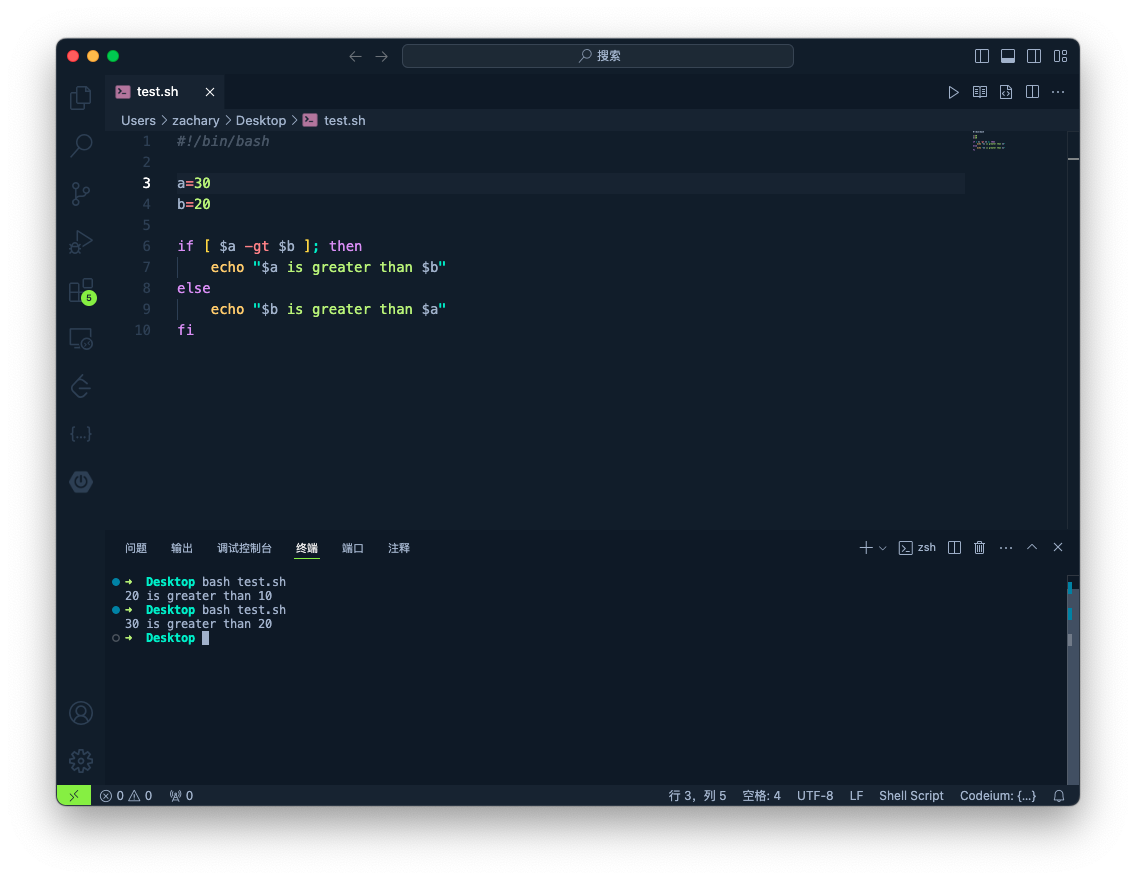Open the Extensions view with badge
This screenshot has height=880, width=1136.
pyautogui.click(x=81, y=291)
